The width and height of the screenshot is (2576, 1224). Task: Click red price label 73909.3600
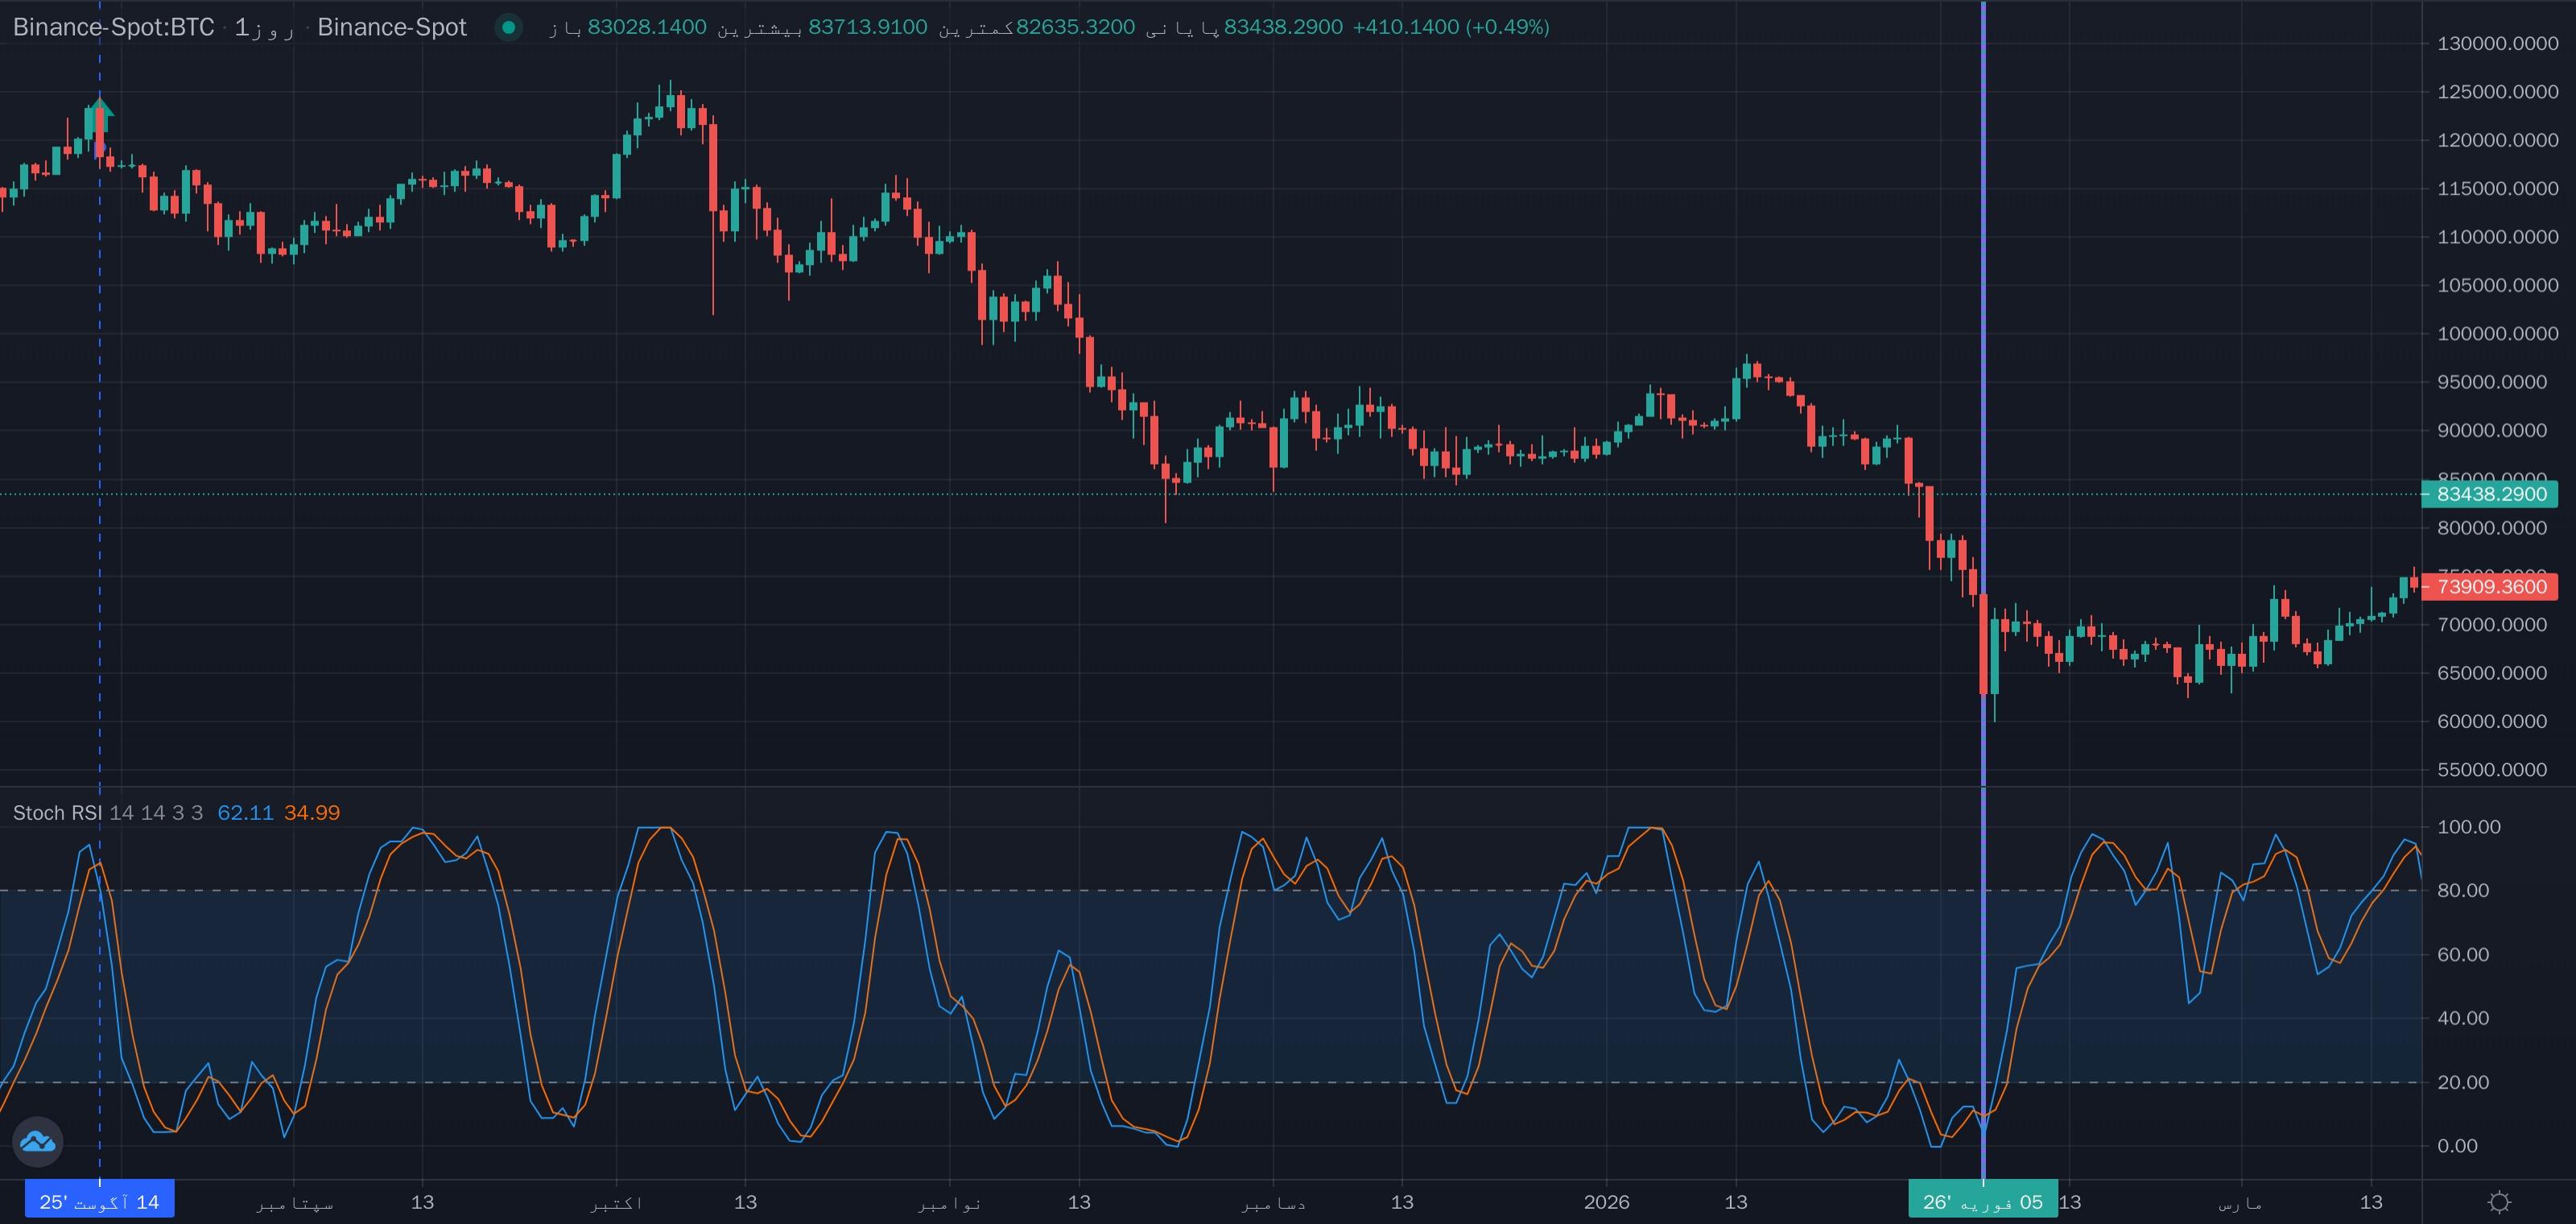click(x=2490, y=586)
